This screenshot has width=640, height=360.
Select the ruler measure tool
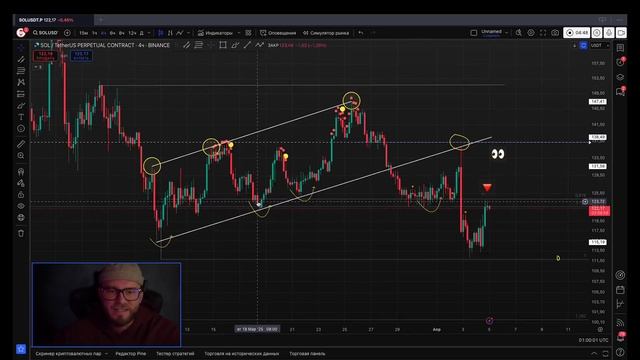click(x=21, y=144)
